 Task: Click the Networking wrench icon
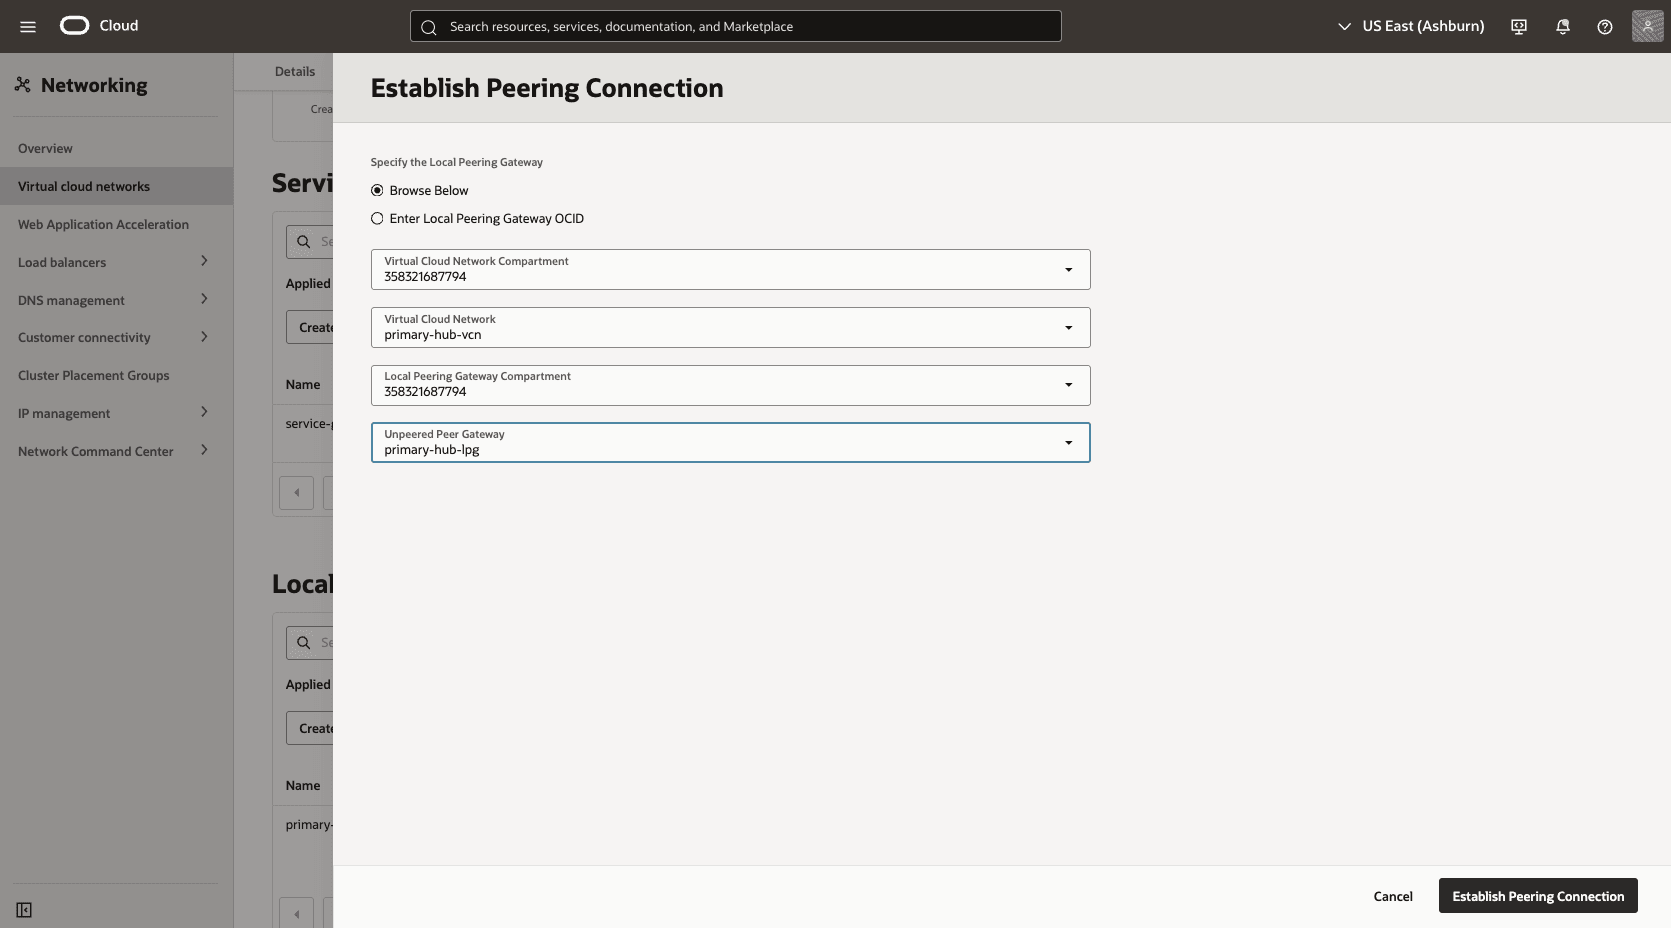tap(22, 85)
